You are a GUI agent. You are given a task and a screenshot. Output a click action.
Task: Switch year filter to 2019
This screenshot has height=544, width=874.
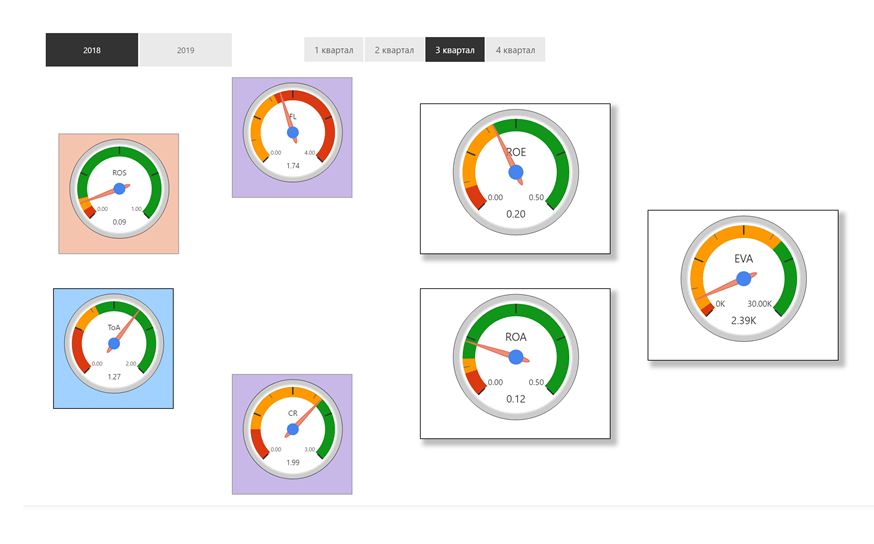(x=185, y=50)
